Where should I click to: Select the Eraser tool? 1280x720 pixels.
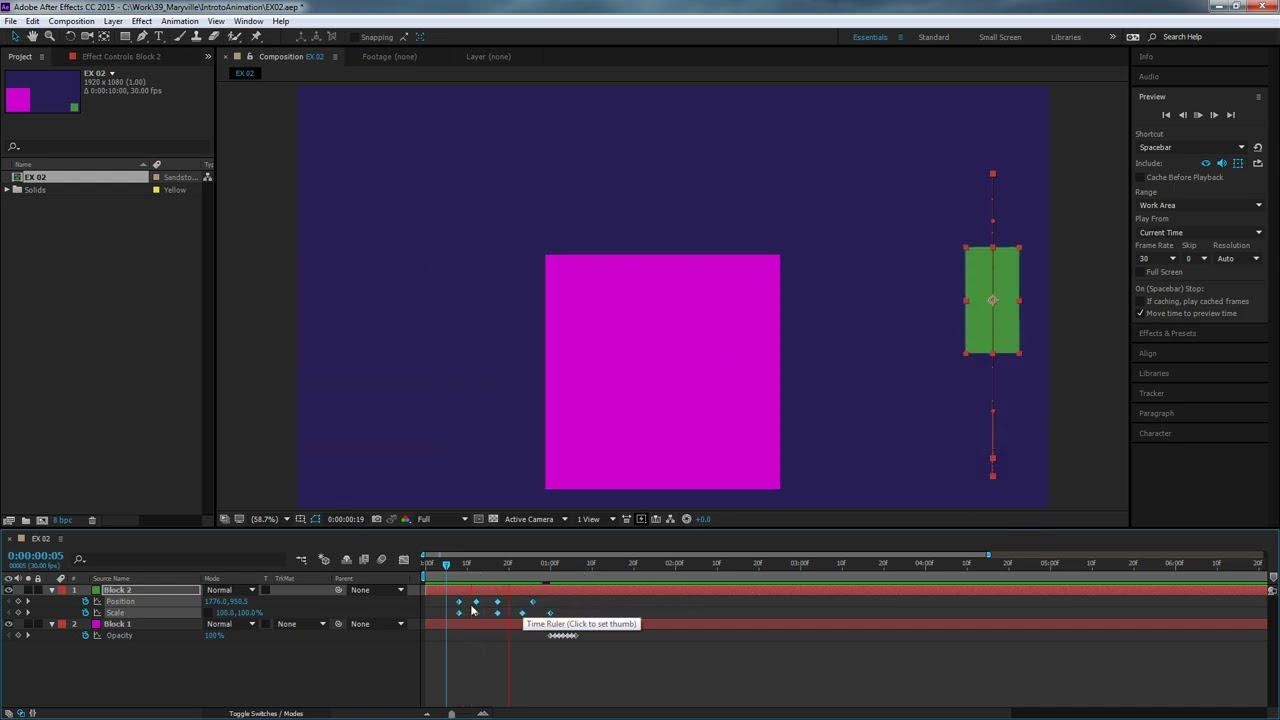(x=214, y=36)
